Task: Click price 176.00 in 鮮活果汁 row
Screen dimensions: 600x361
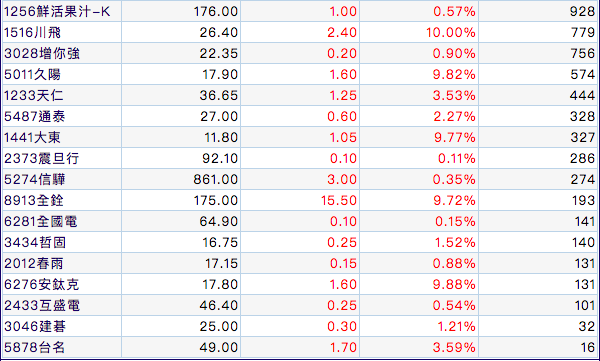Action: [x=215, y=11]
